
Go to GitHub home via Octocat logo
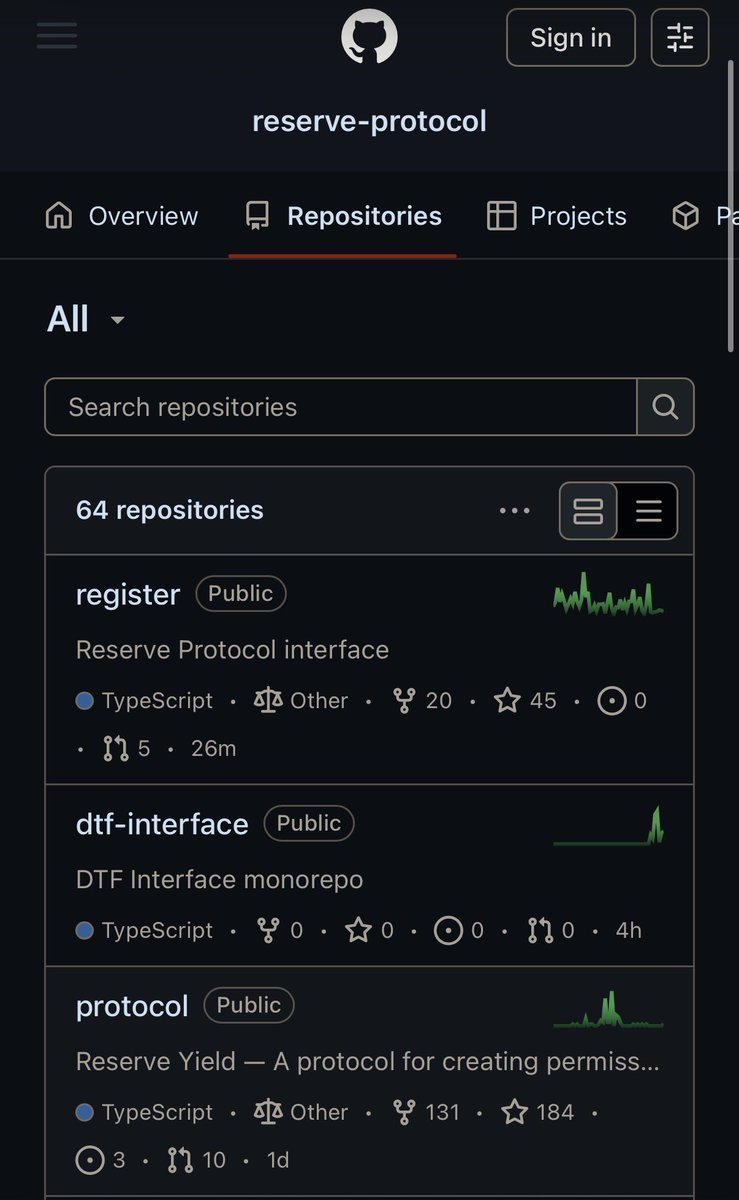pyautogui.click(x=369, y=37)
